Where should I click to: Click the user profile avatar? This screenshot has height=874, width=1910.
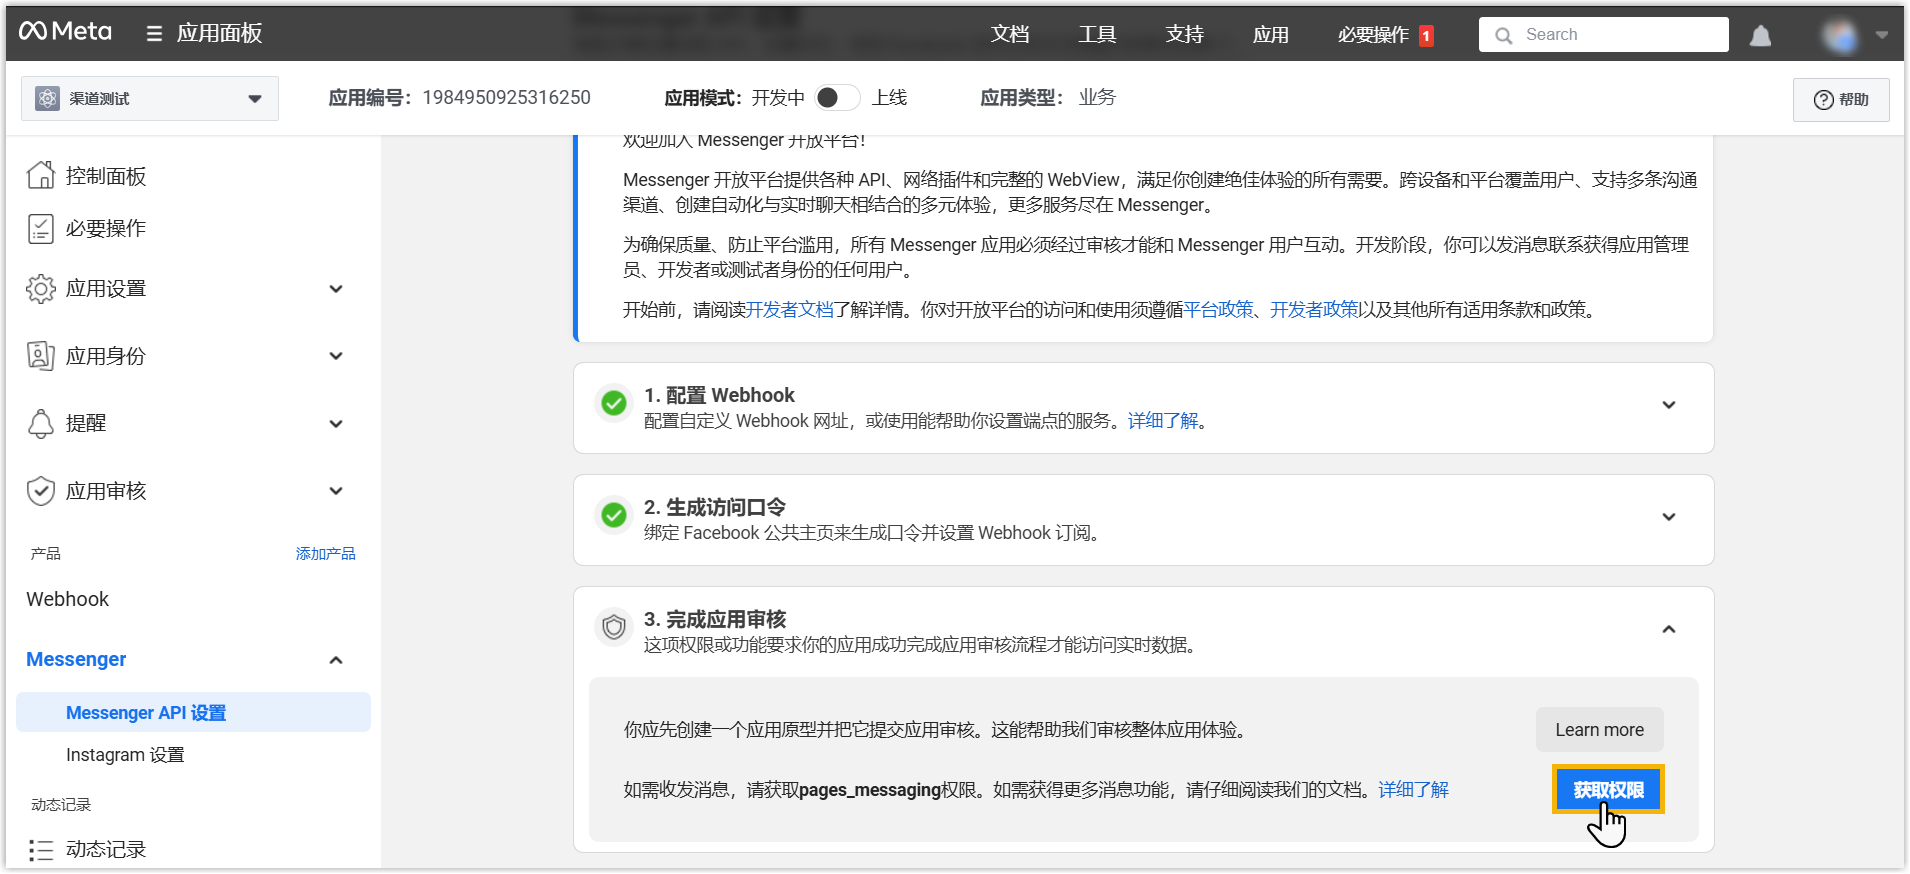pos(1840,36)
